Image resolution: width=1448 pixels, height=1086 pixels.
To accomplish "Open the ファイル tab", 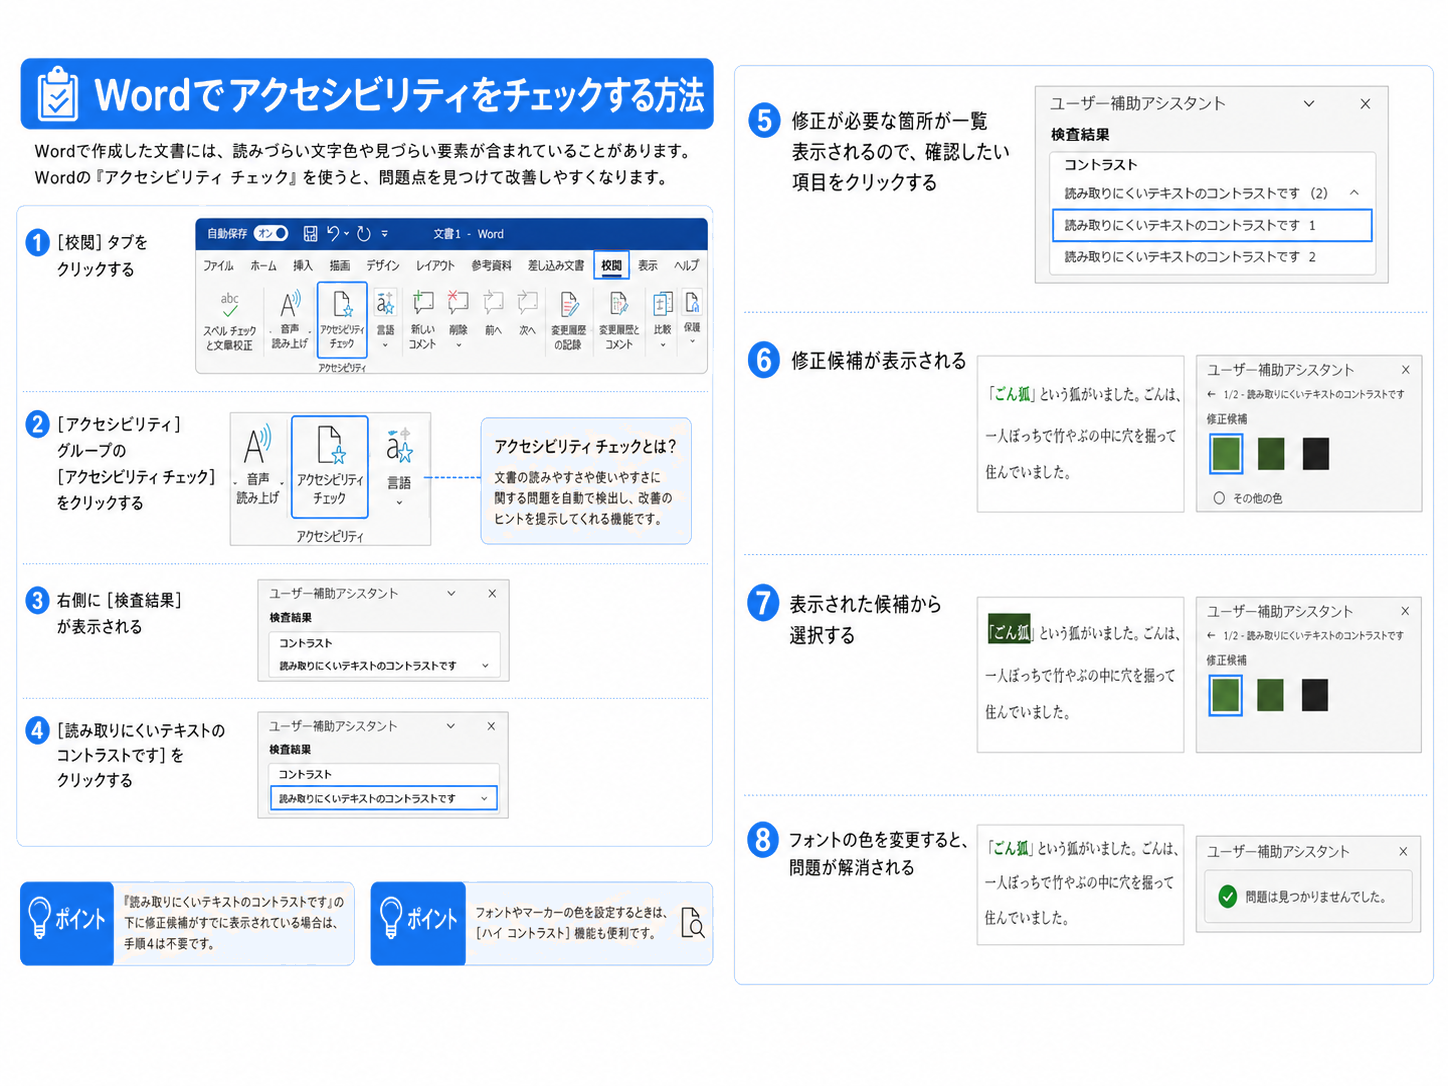I will (218, 266).
